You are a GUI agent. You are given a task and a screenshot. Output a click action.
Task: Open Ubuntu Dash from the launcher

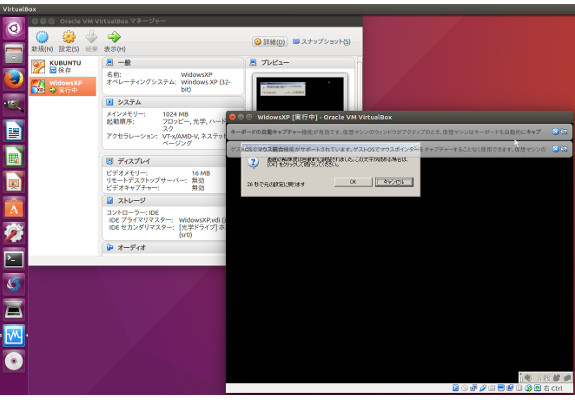point(14,28)
